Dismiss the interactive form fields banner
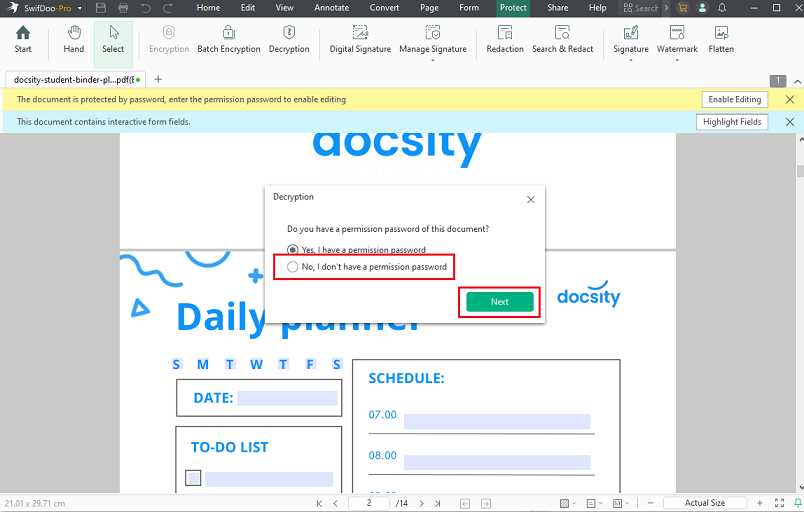804x512 pixels. coord(790,122)
